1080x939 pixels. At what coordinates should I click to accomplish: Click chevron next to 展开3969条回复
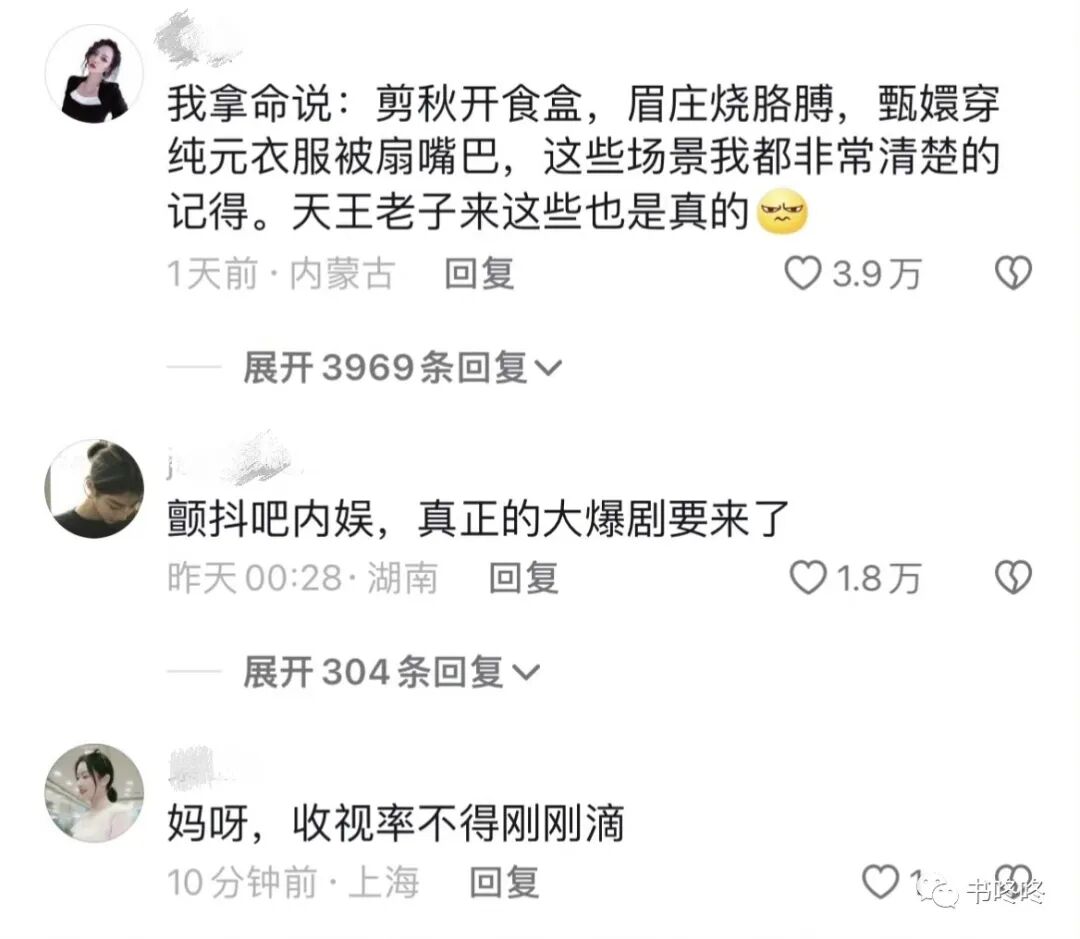(x=548, y=369)
